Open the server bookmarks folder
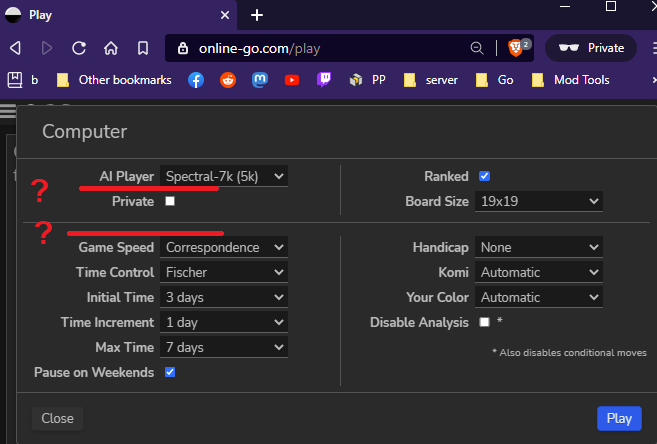Viewport: 657px width, 444px height. pyautogui.click(x=431, y=80)
